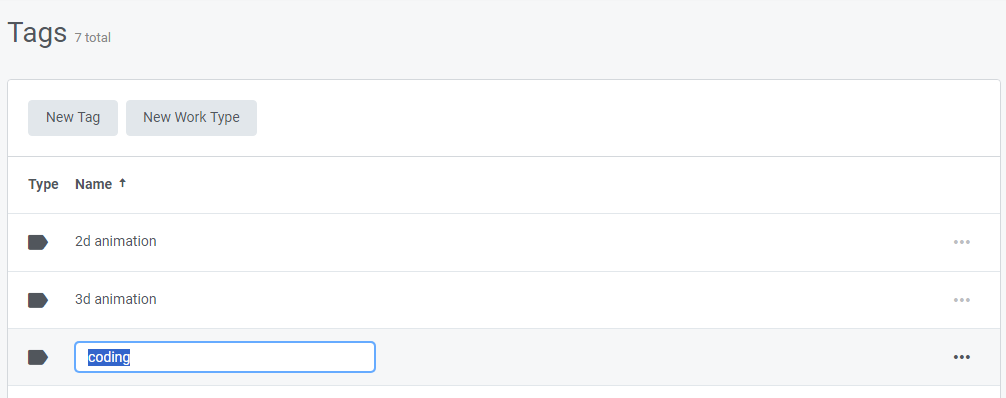
Task: Open more options for 3d animation
Action: click(961, 300)
